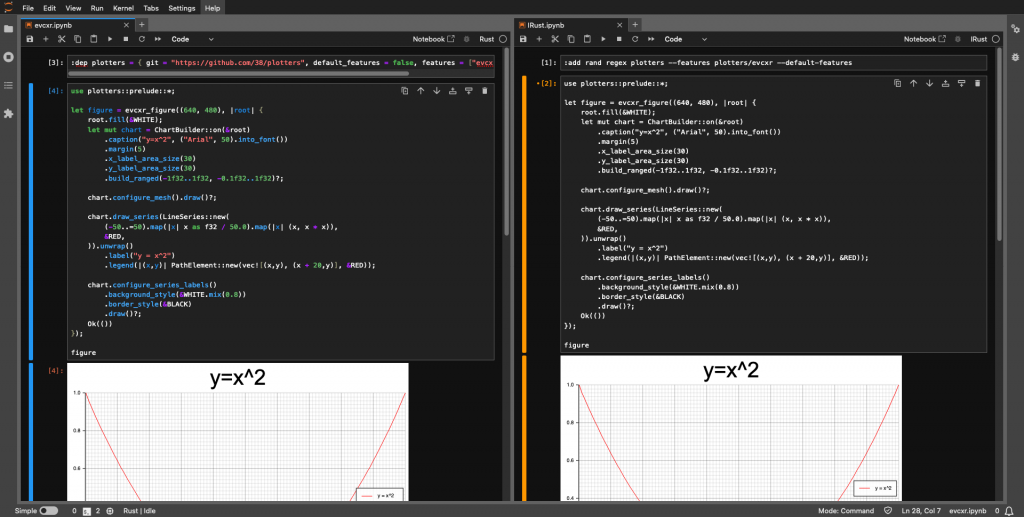
Task: Open the Running Terminals and Kernels panel
Action: point(8,57)
